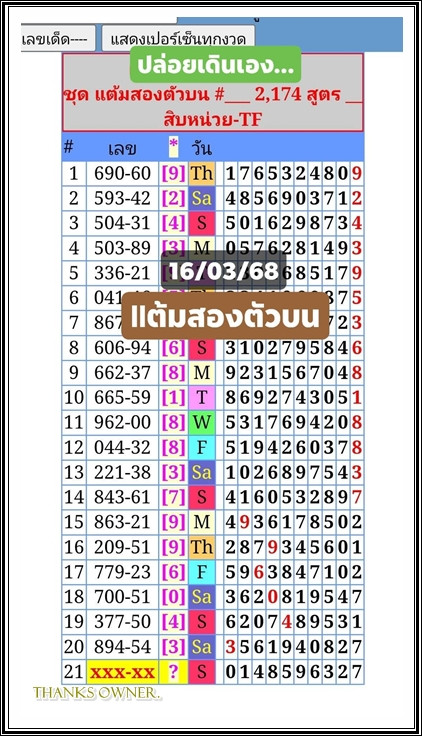The height and width of the screenshot is (736, 422).
Task: Select the 894-54 entry in row 20
Action: point(123,647)
